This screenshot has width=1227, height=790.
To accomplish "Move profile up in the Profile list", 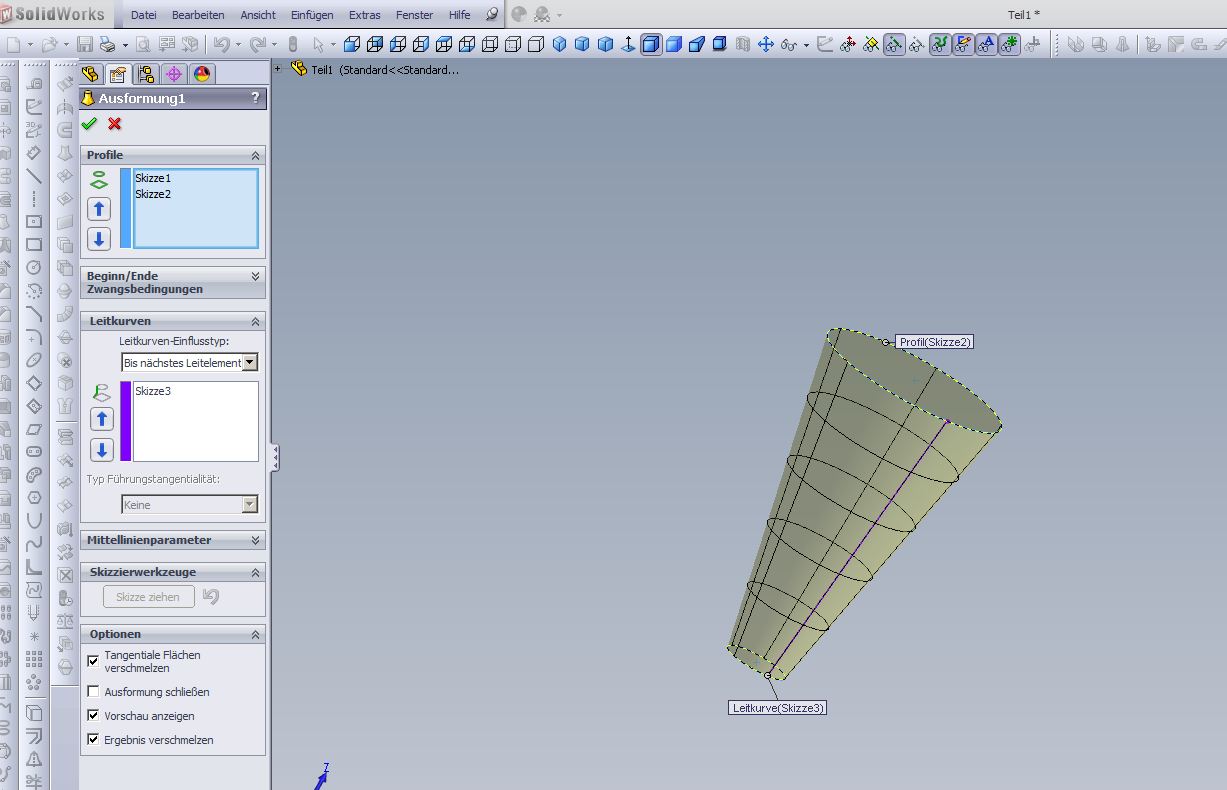I will pyautogui.click(x=98, y=209).
